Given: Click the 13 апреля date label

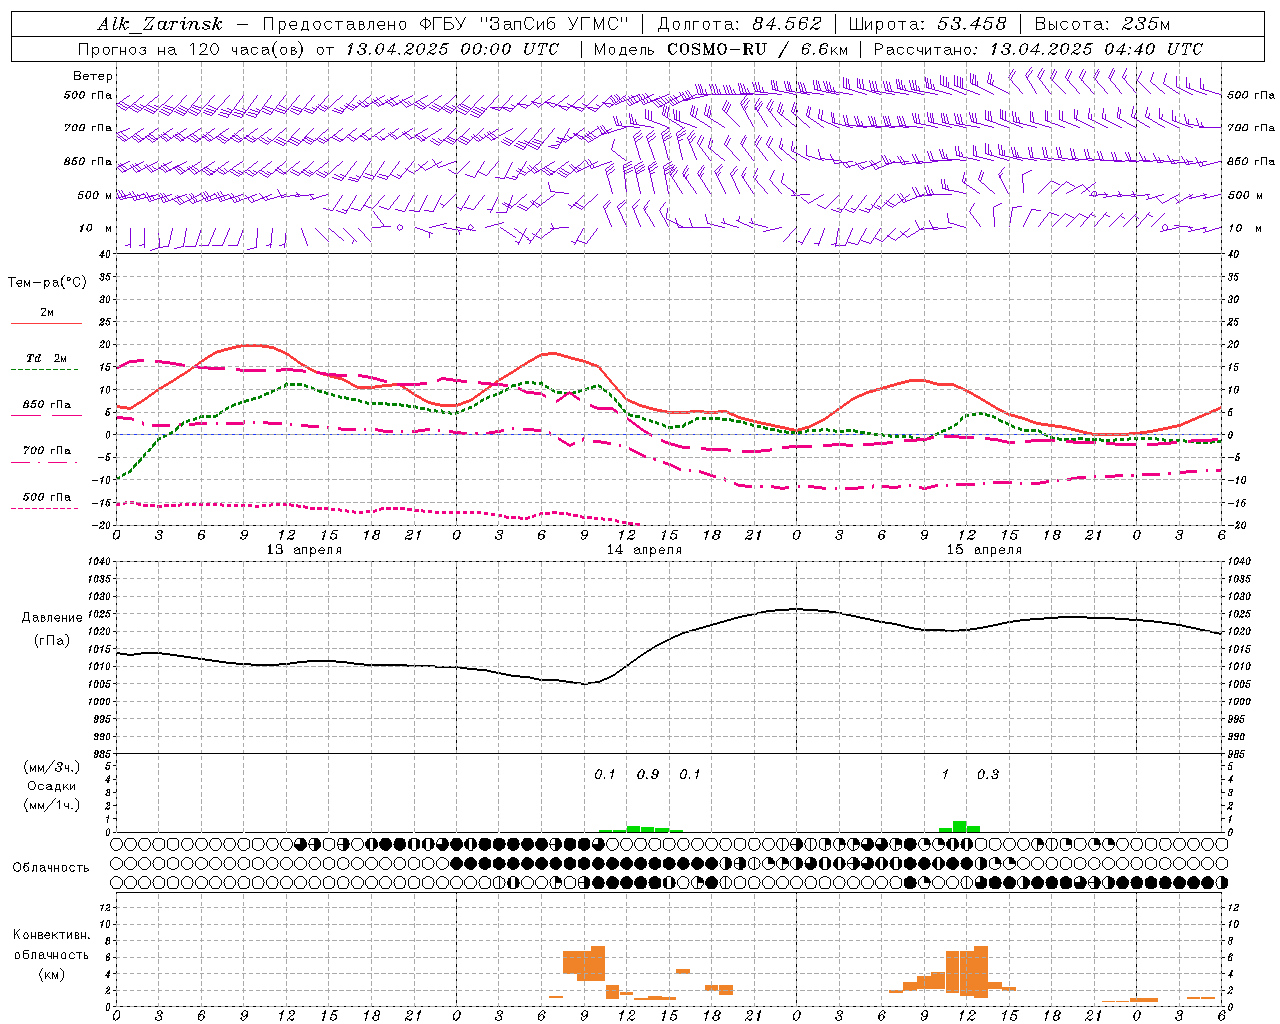Looking at the screenshot, I should (x=304, y=550).
